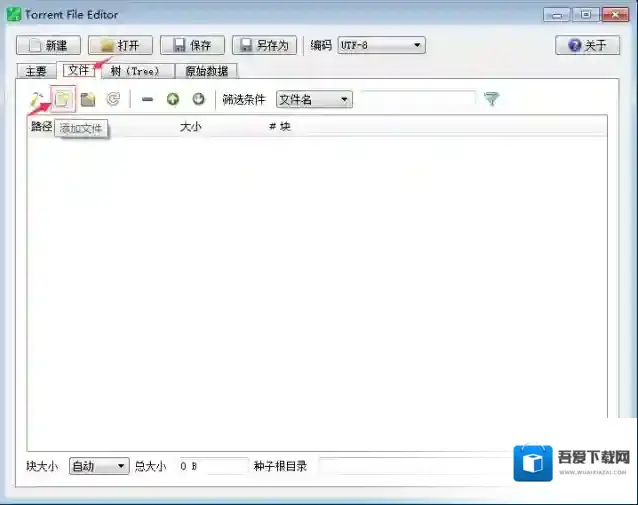Sort by the # 块 column header

tap(280, 127)
